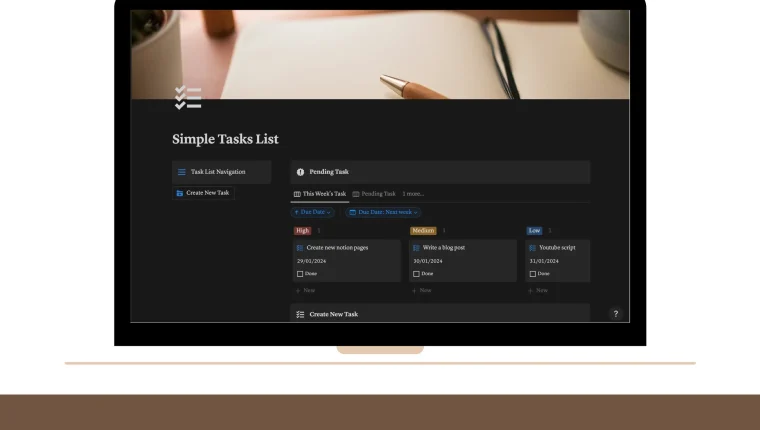Click the Create New Task checklist icon at bottom
The width and height of the screenshot is (760, 430).
click(300, 314)
